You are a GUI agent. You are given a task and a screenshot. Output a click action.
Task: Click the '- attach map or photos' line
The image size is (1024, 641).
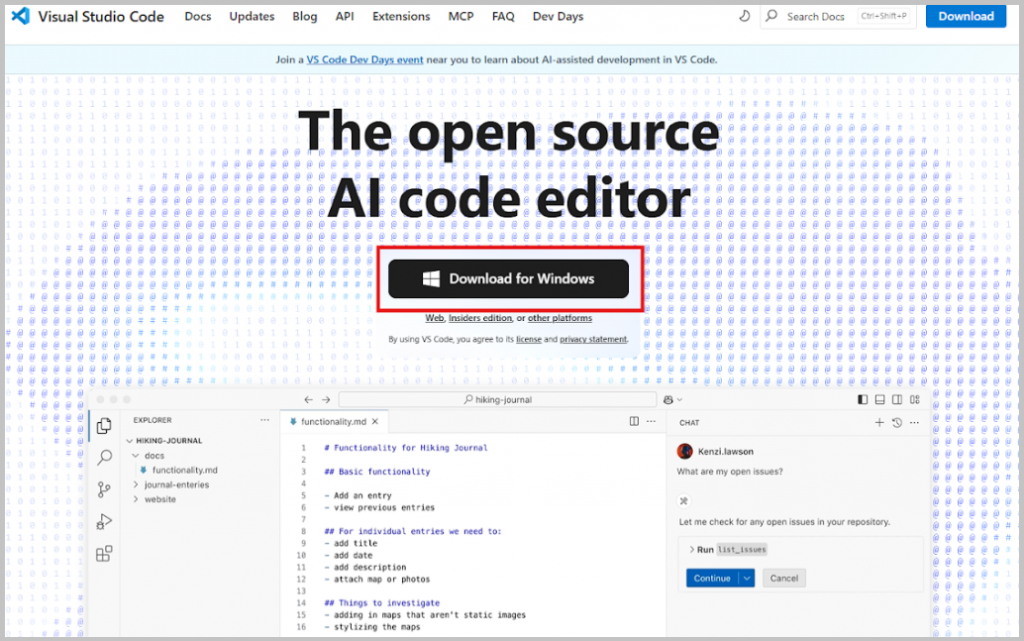377,579
